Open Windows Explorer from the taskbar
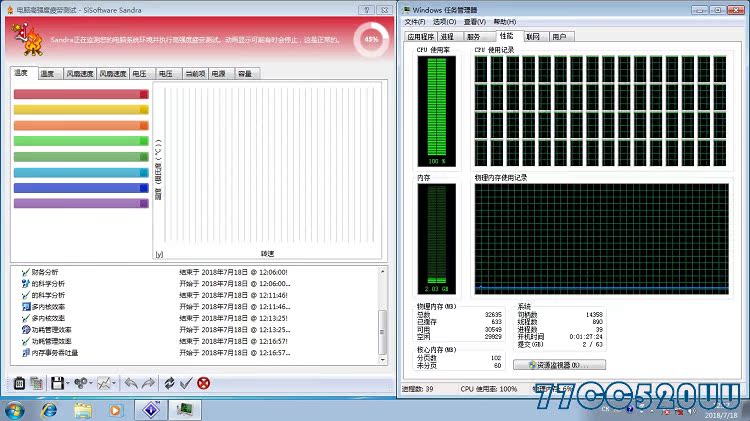The height and width of the screenshot is (421, 750). (83, 410)
